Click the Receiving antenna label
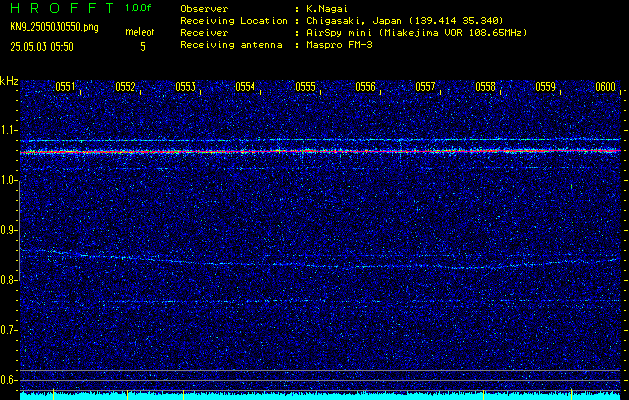The image size is (629, 400). pos(231,45)
